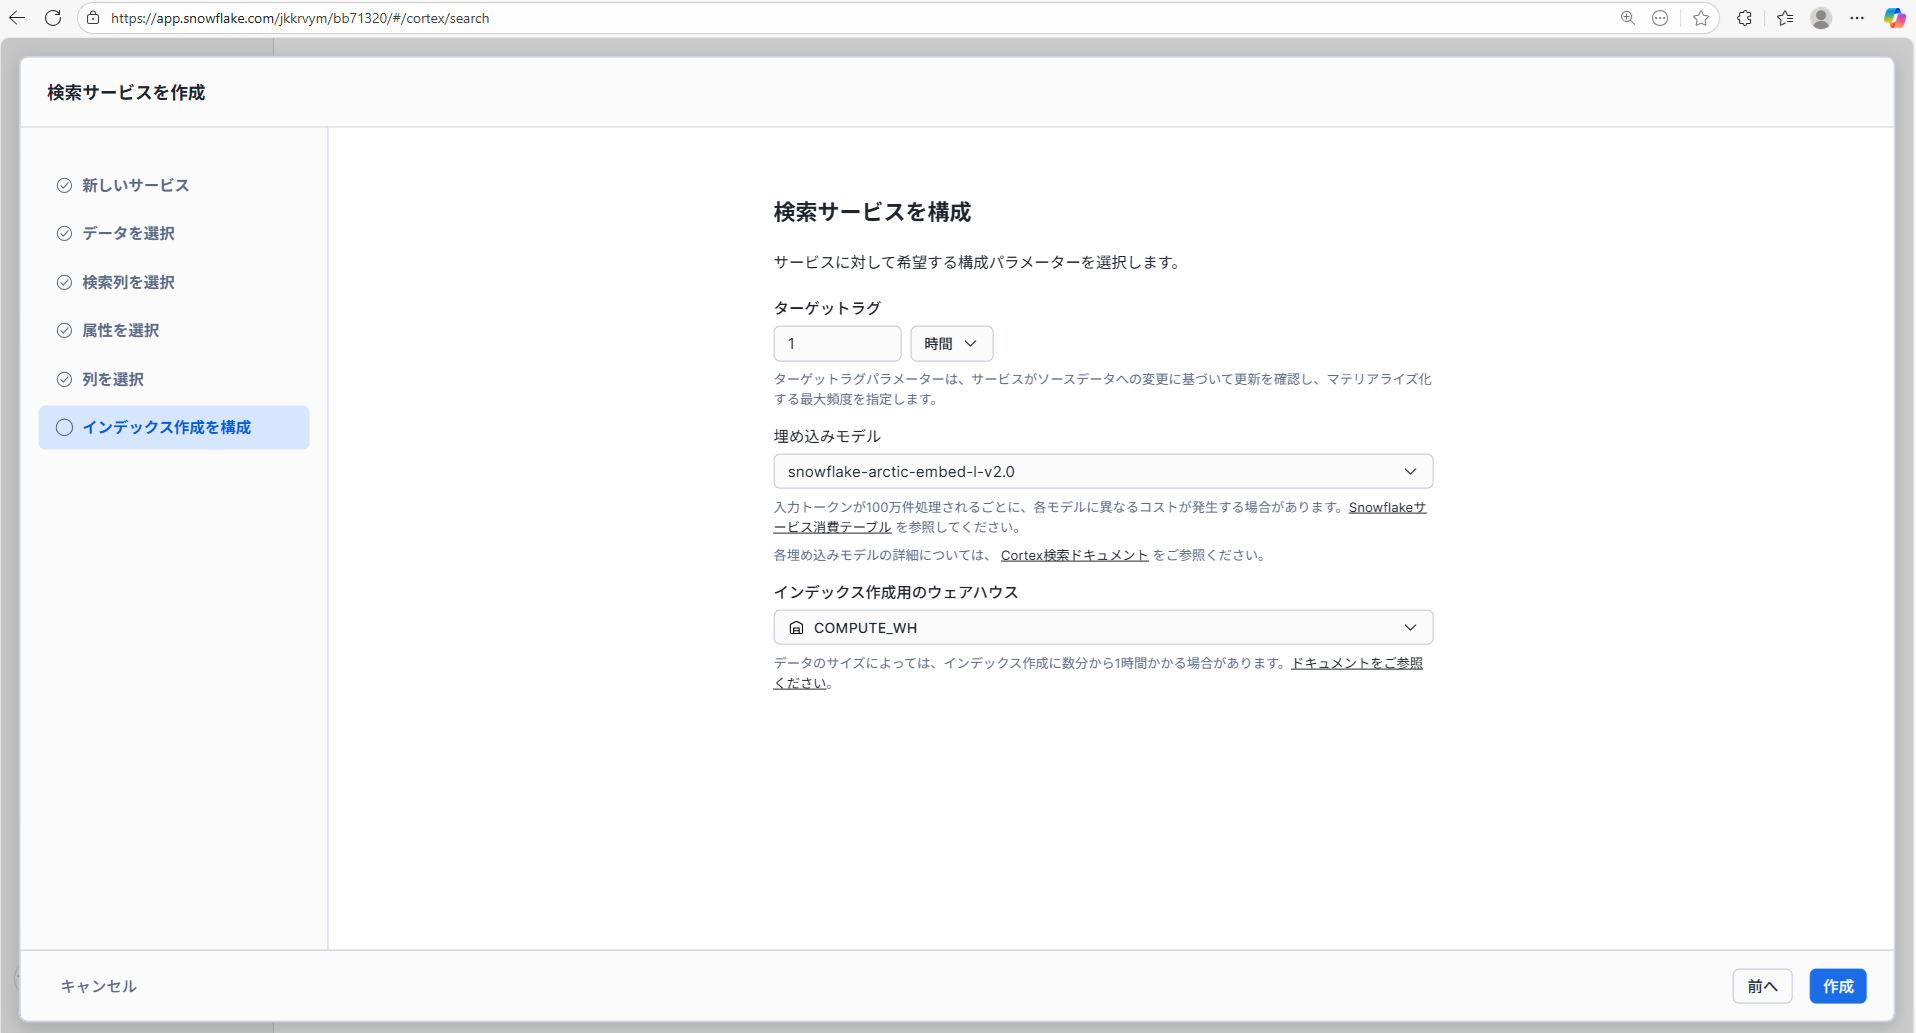The width and height of the screenshot is (1916, 1033).
Task: Click the browser profile avatar icon
Action: pos(1820,18)
